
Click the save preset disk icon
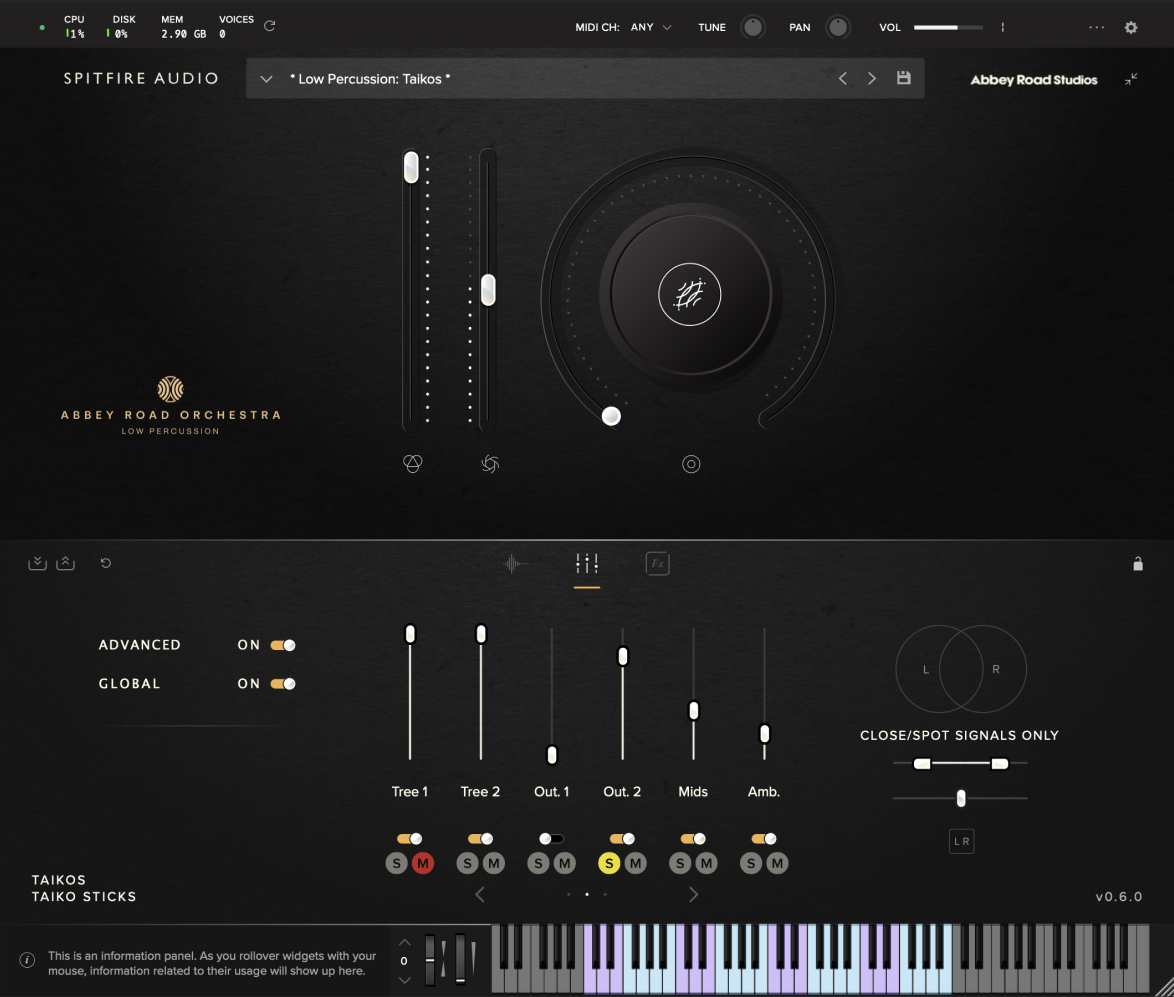pos(903,78)
